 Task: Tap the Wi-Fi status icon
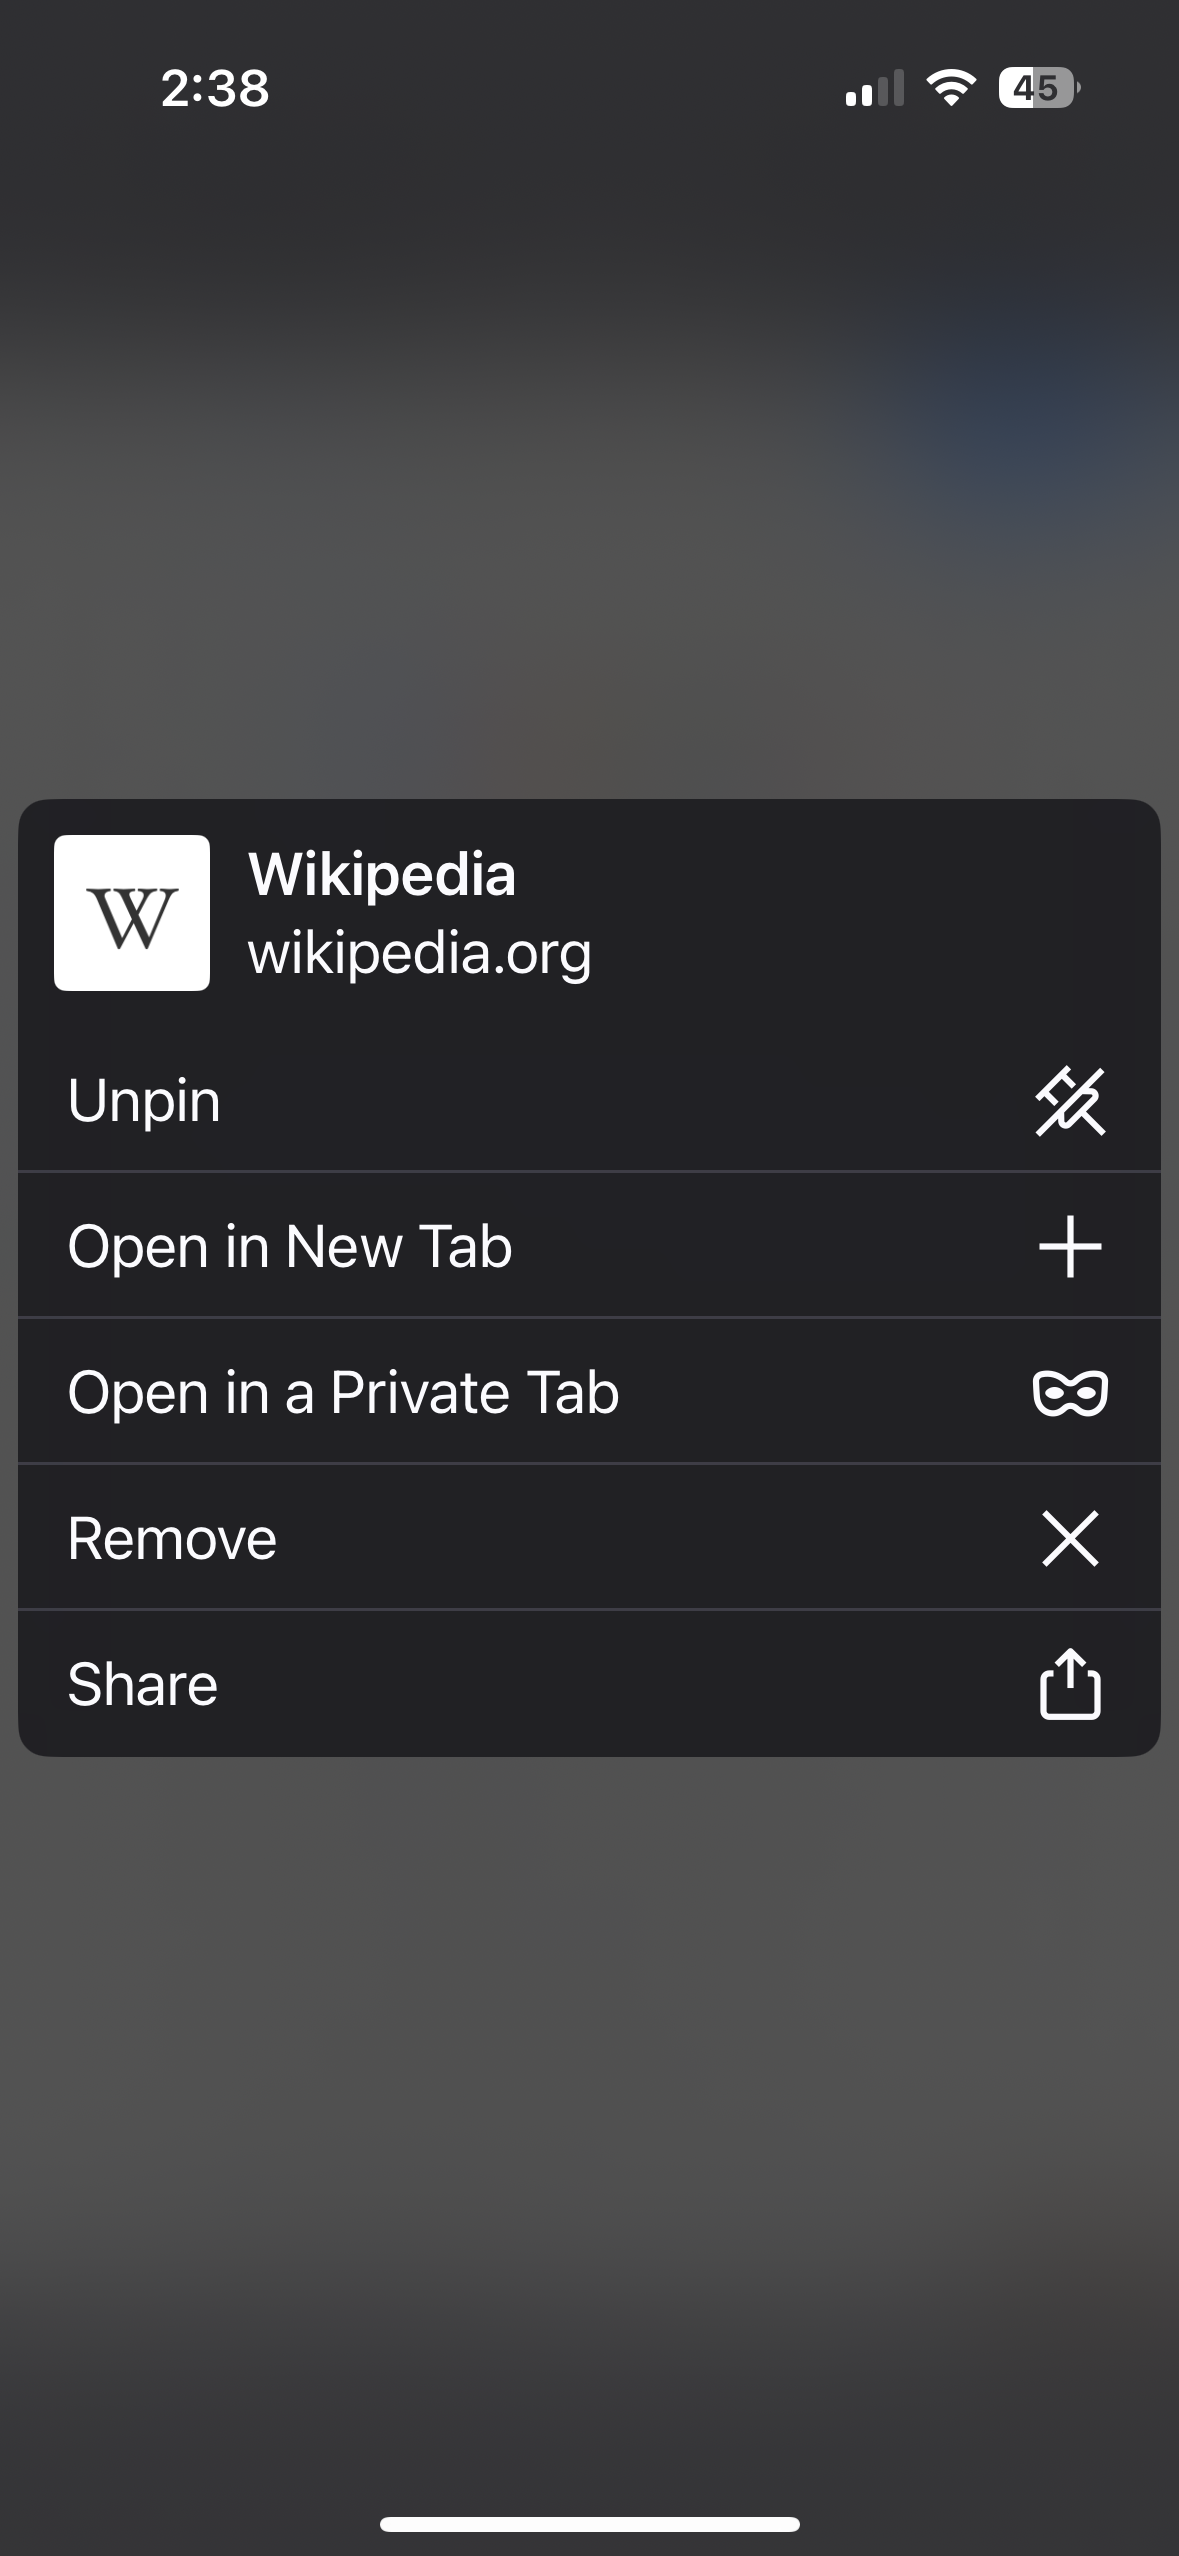coord(951,88)
